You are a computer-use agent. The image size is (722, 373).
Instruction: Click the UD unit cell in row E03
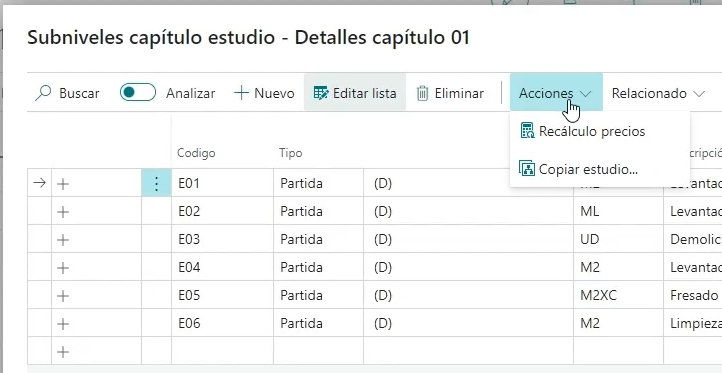tap(618, 239)
